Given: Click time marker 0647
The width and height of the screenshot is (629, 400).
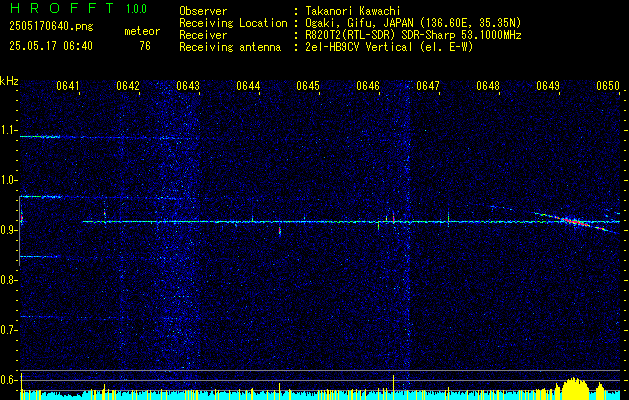Looking at the screenshot, I should point(428,86).
